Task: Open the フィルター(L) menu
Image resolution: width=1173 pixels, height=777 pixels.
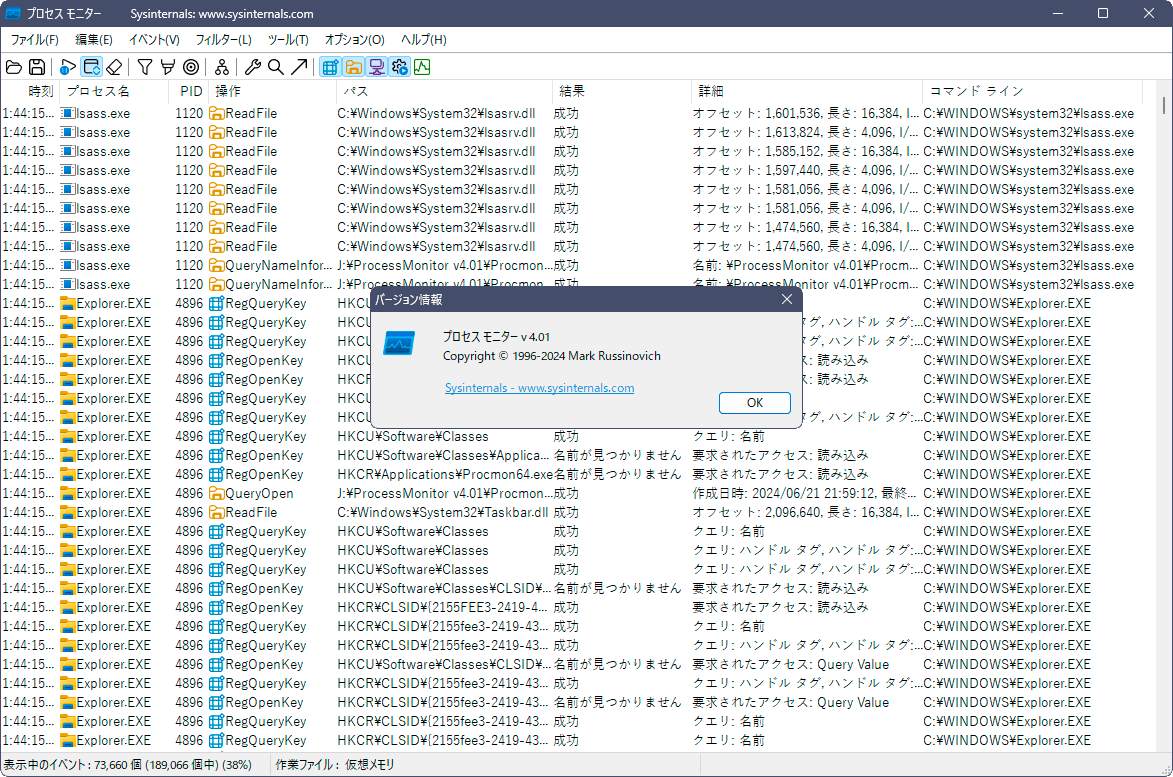Action: [x=224, y=40]
